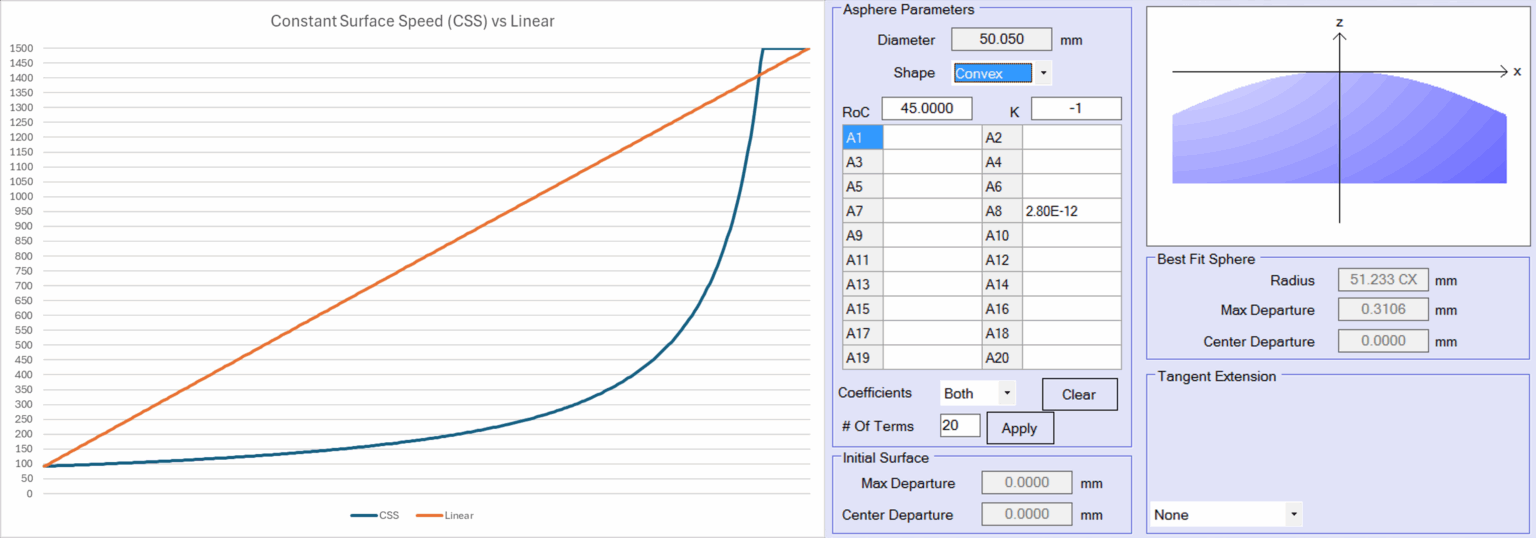Click the Clear button
The width and height of the screenshot is (1536, 538).
(1079, 394)
